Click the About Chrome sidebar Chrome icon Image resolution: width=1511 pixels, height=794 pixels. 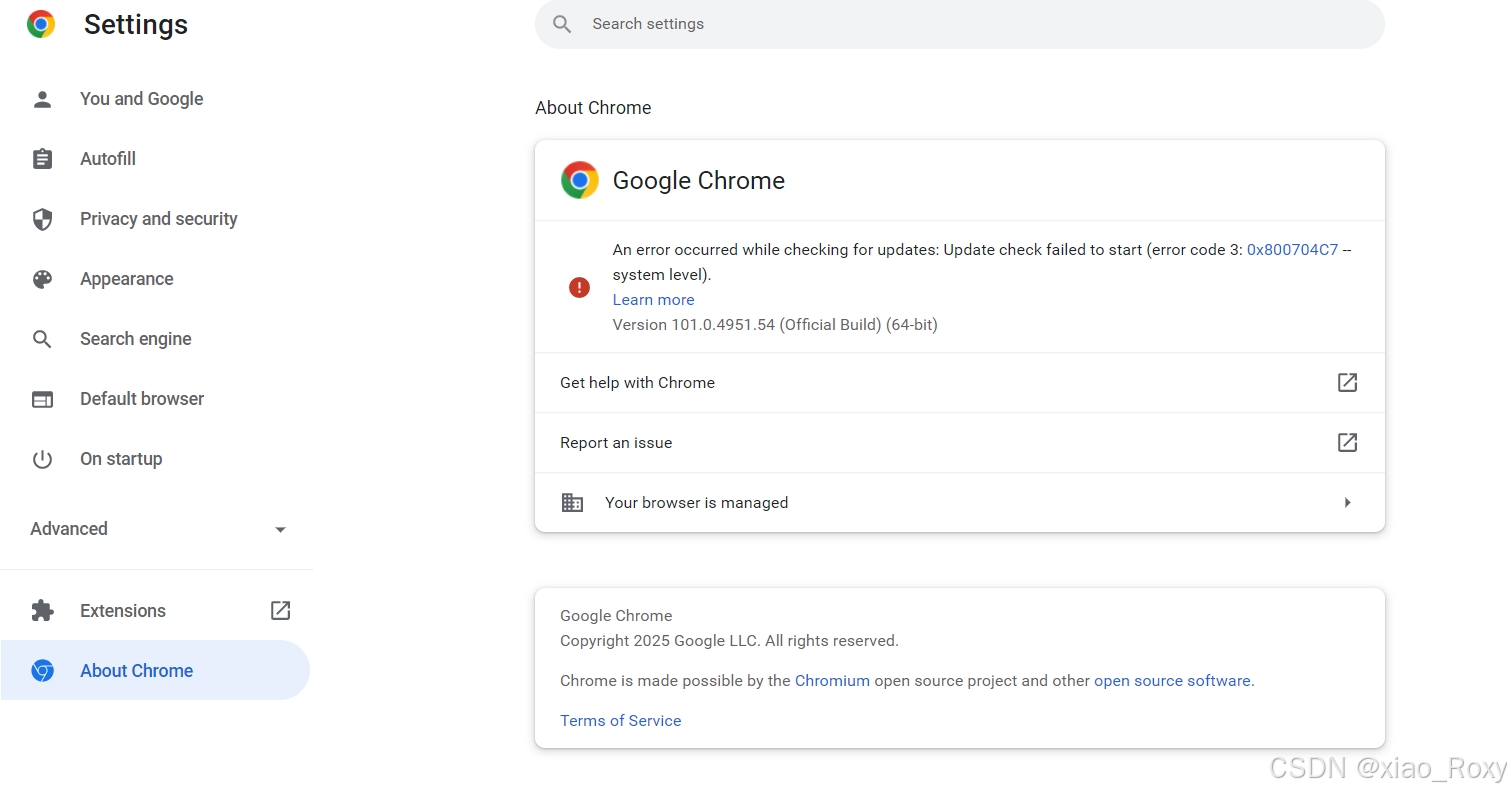[x=42, y=671]
